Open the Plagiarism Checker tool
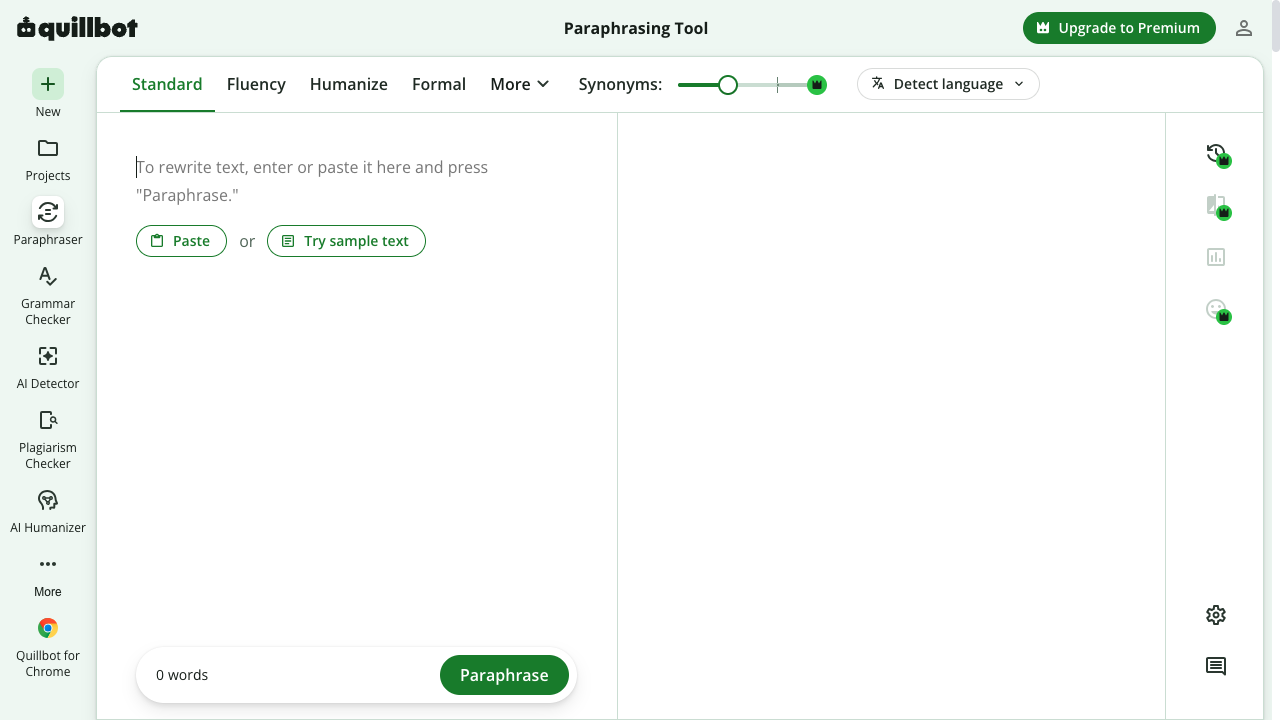 pos(48,439)
